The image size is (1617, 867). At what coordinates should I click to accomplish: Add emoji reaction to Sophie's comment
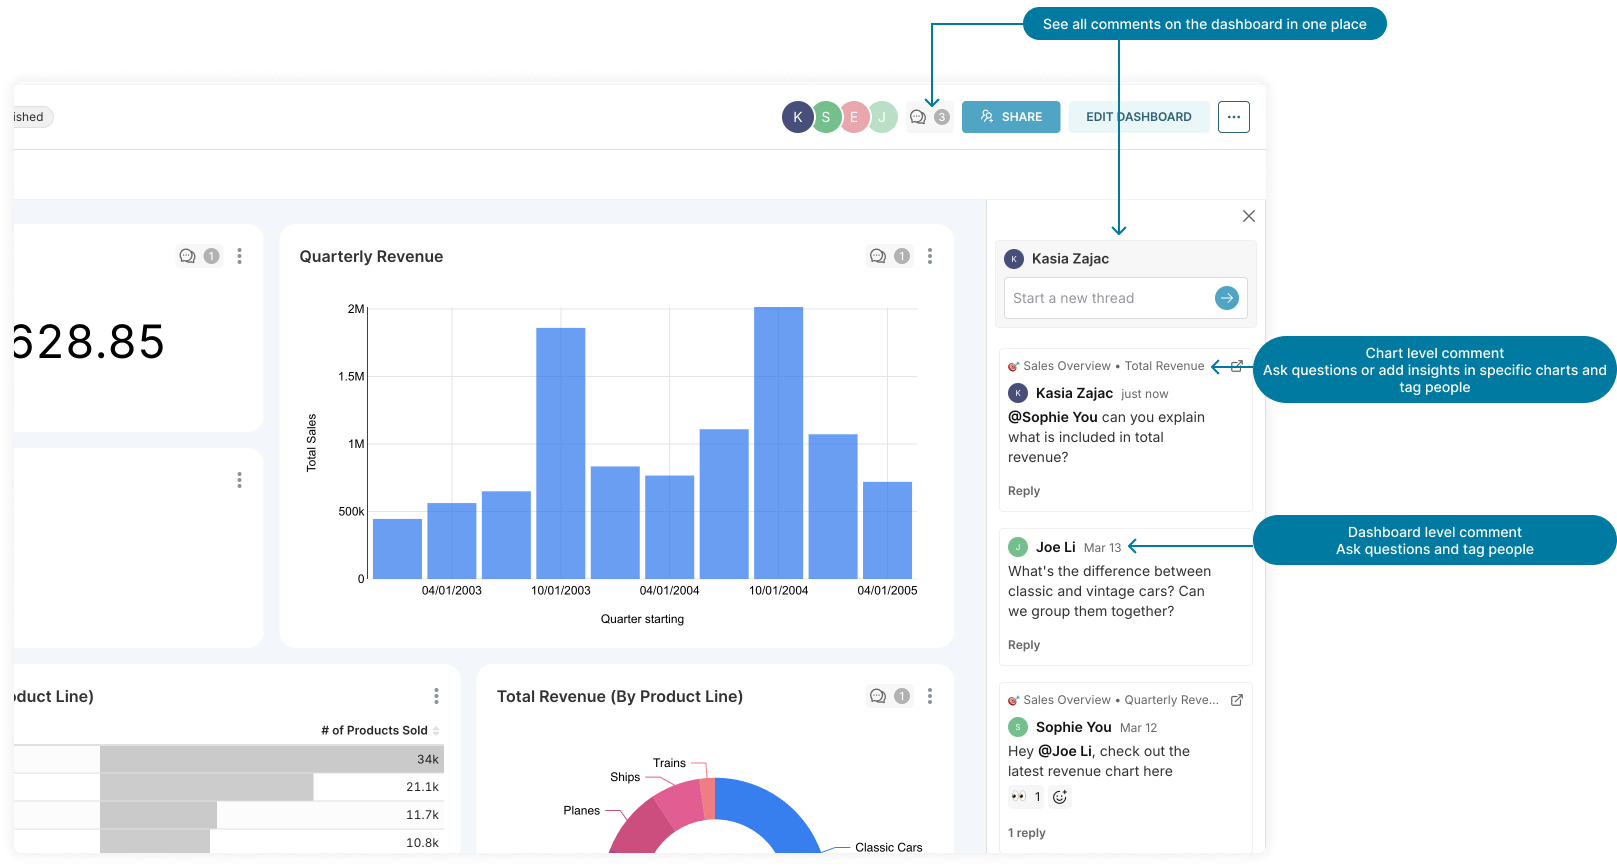click(x=1060, y=797)
